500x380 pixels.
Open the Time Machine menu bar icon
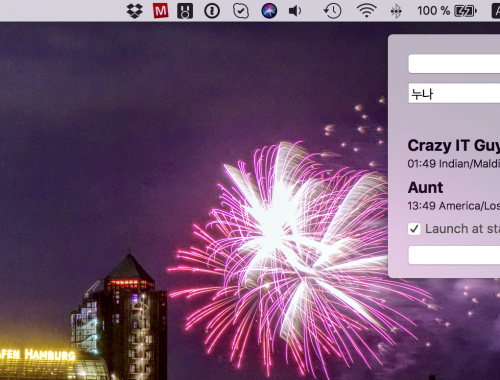pos(333,11)
